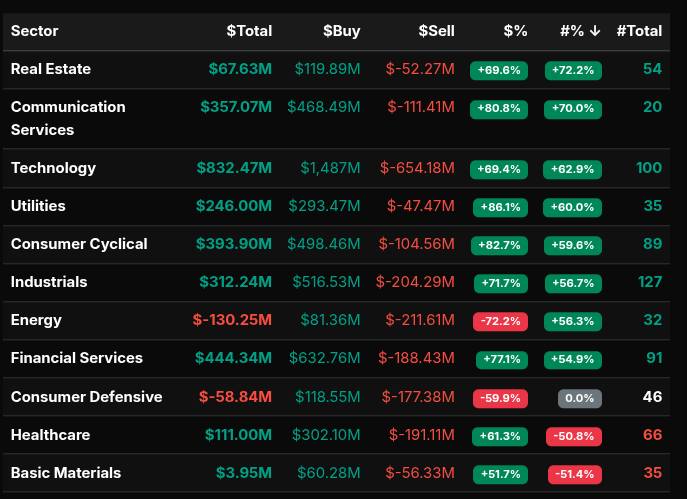Sort by $Total column header
The image size is (687, 499).
point(249,31)
